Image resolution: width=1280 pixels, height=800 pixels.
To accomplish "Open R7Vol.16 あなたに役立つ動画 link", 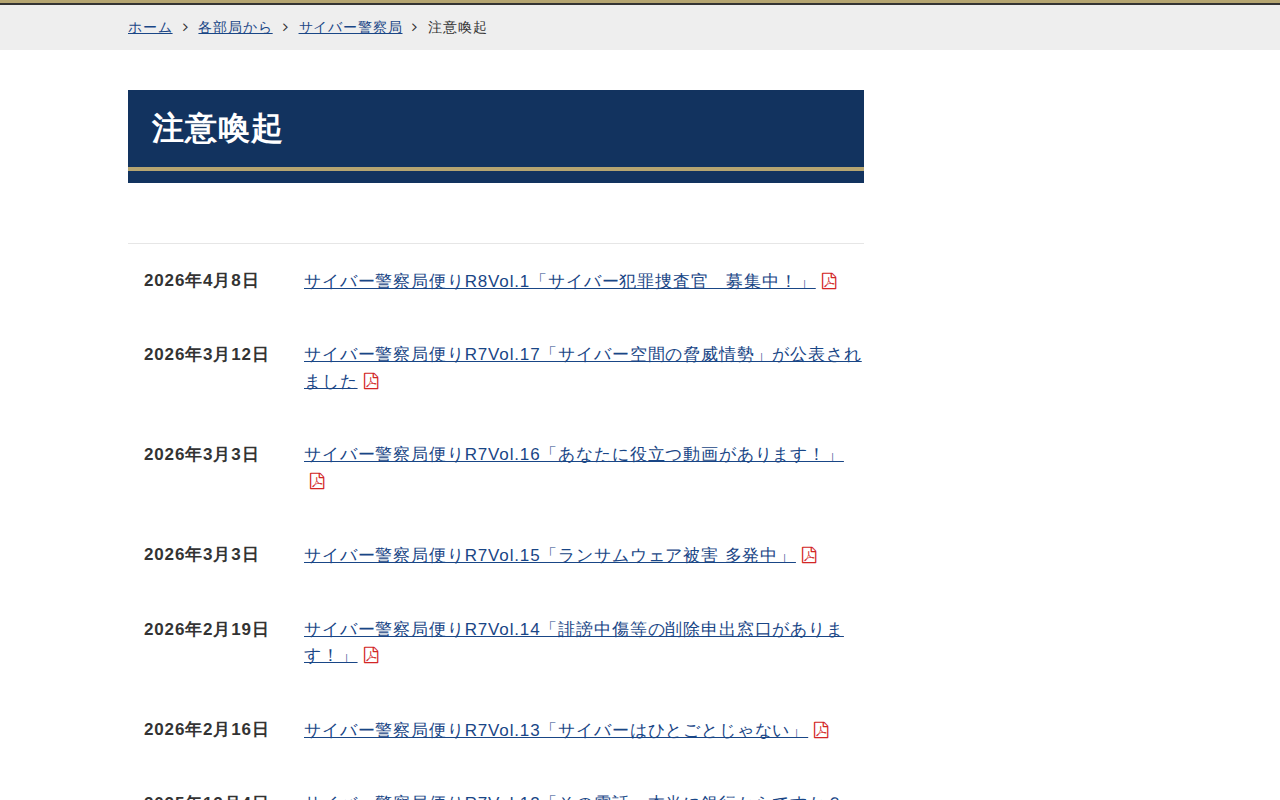I will (573, 455).
